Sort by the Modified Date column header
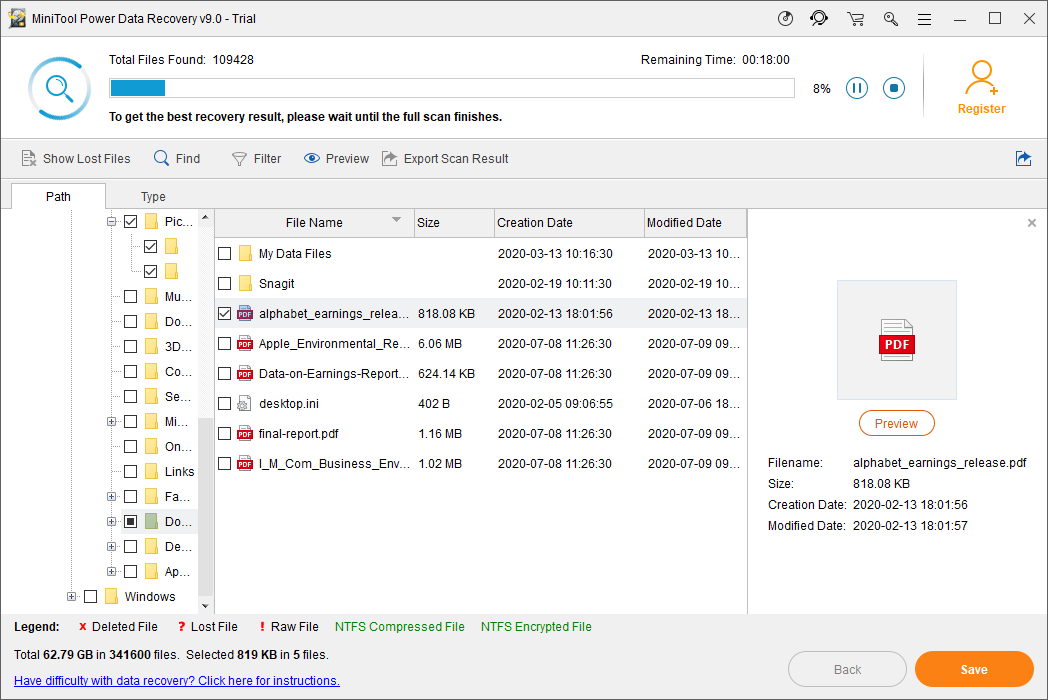1048x700 pixels. [695, 223]
